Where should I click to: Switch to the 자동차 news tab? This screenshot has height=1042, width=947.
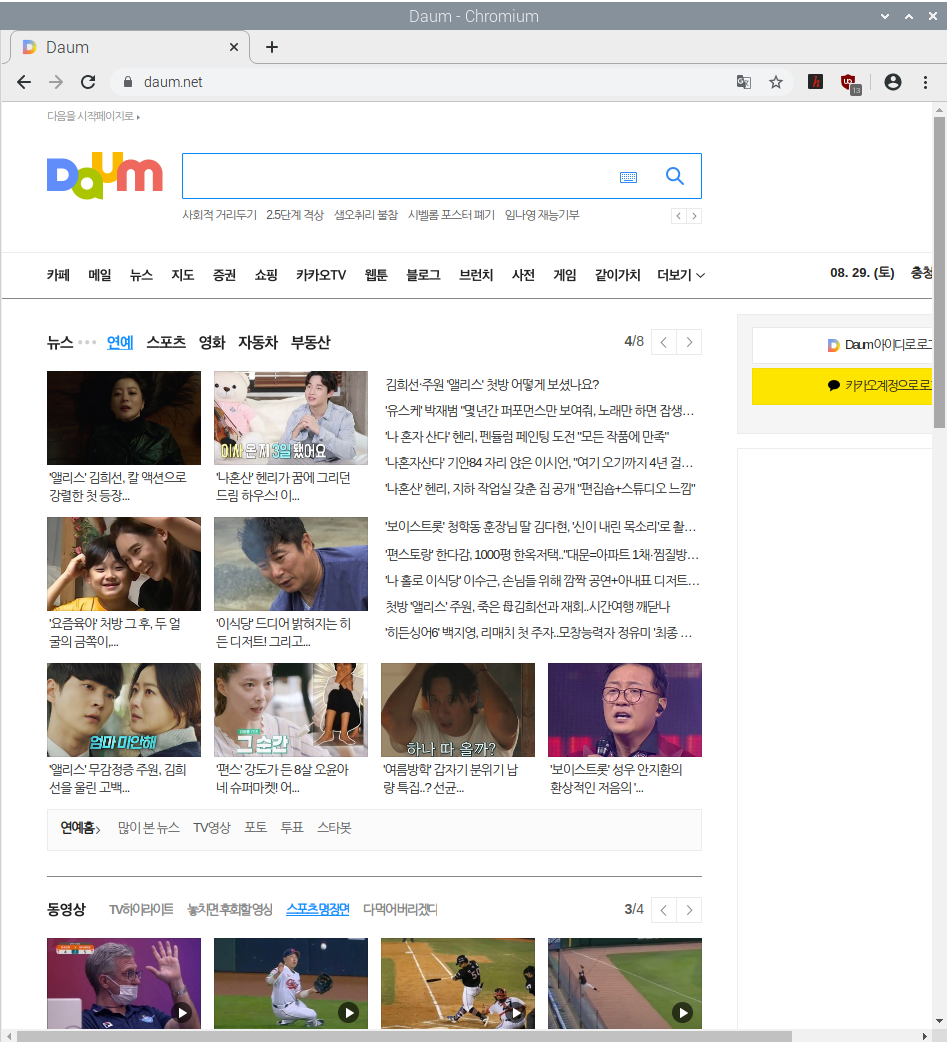(258, 342)
